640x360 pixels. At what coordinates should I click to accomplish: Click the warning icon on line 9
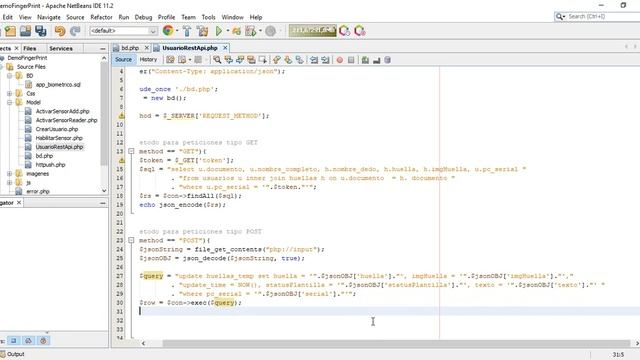click(121, 116)
